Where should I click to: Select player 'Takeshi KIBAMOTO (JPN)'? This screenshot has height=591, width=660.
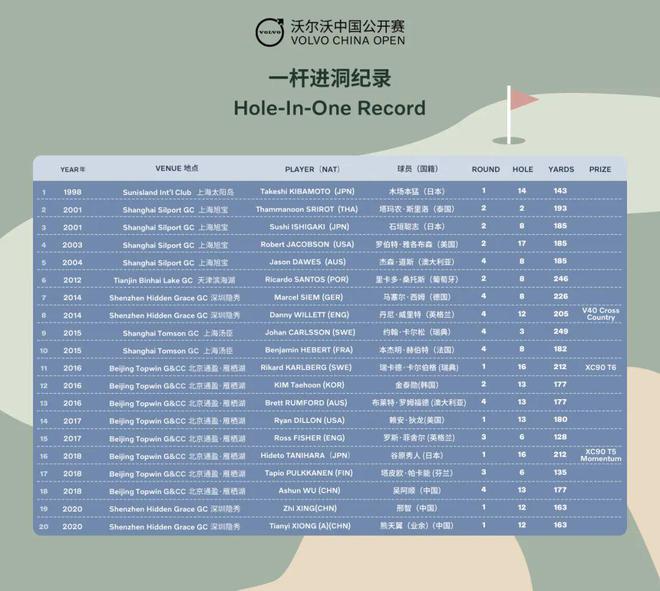coord(307,192)
